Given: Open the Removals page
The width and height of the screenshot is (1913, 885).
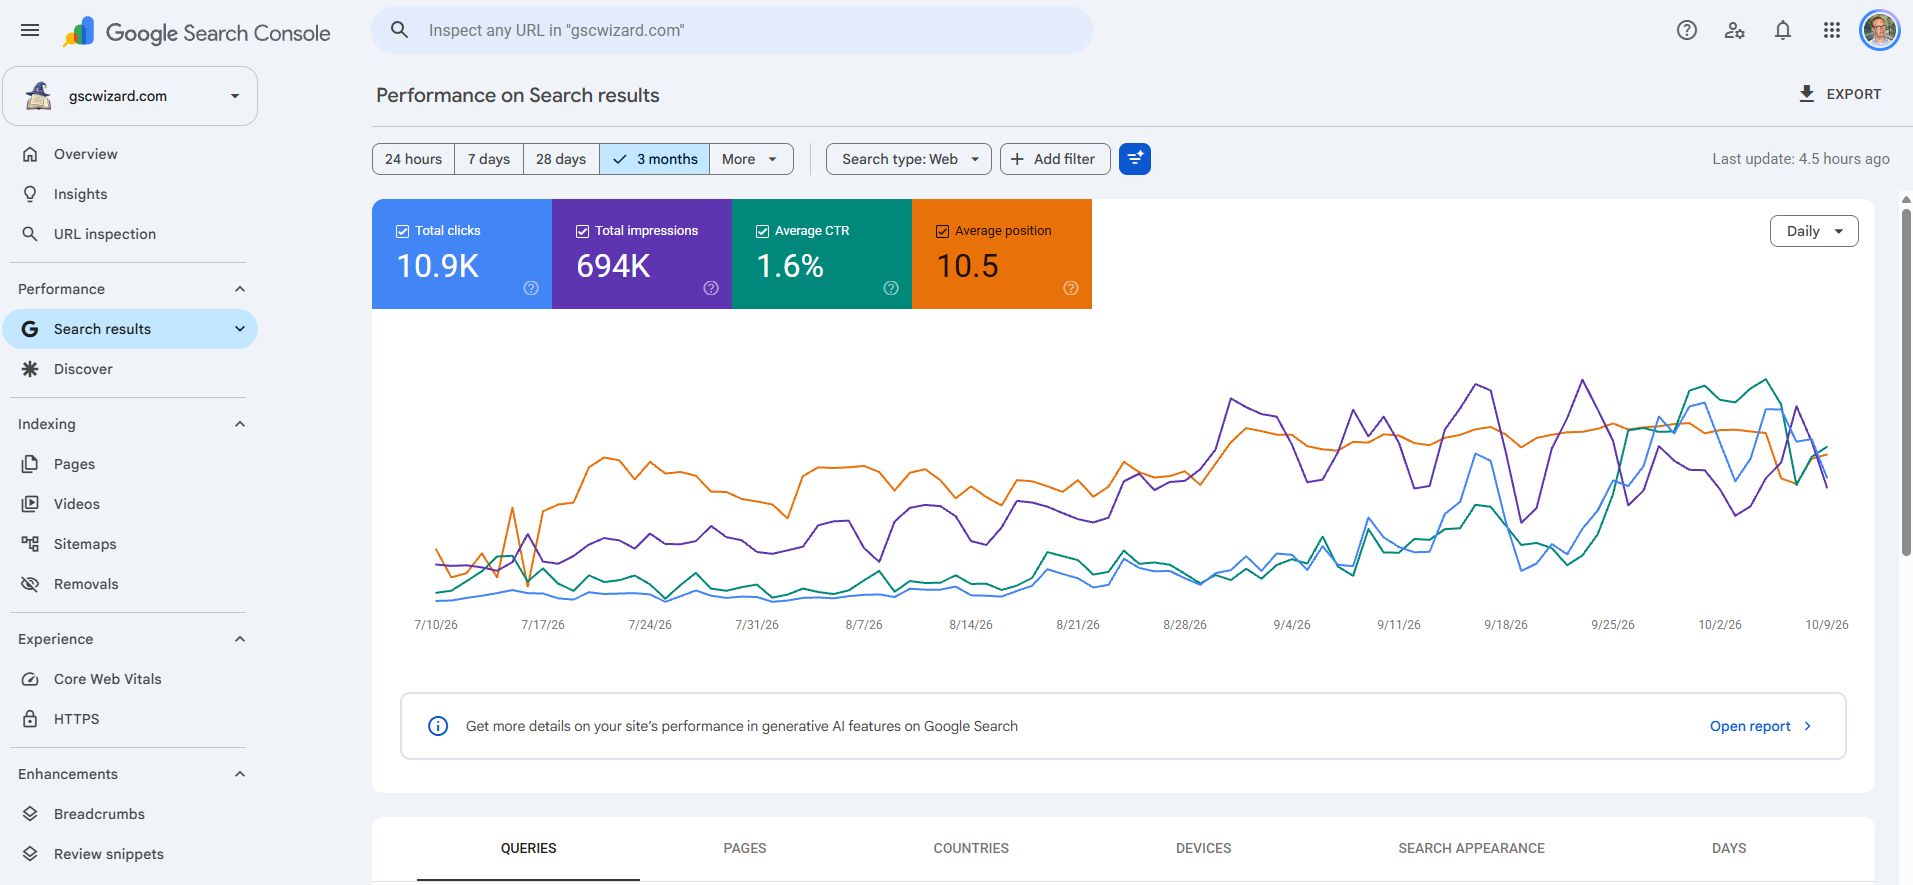Looking at the screenshot, I should [130, 584].
